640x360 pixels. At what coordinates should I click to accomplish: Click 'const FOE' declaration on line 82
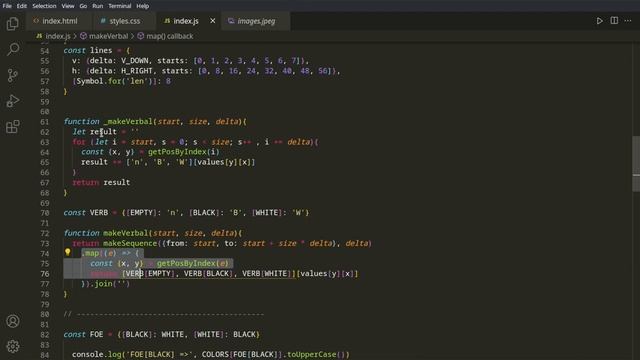click(84, 335)
